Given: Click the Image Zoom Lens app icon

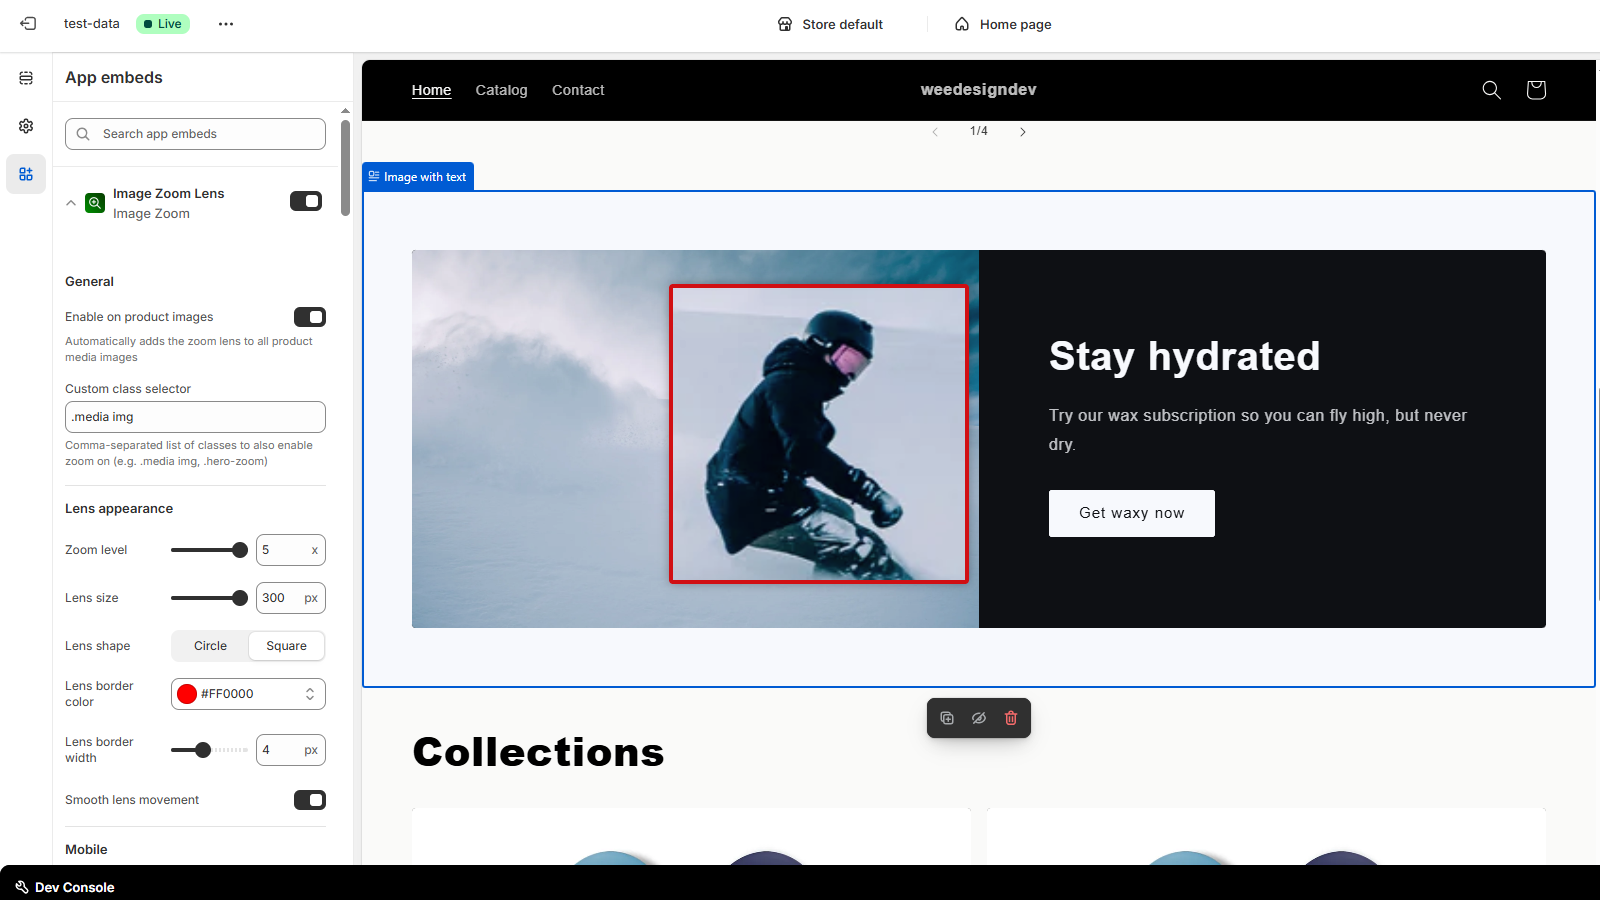Looking at the screenshot, I should 95,203.
